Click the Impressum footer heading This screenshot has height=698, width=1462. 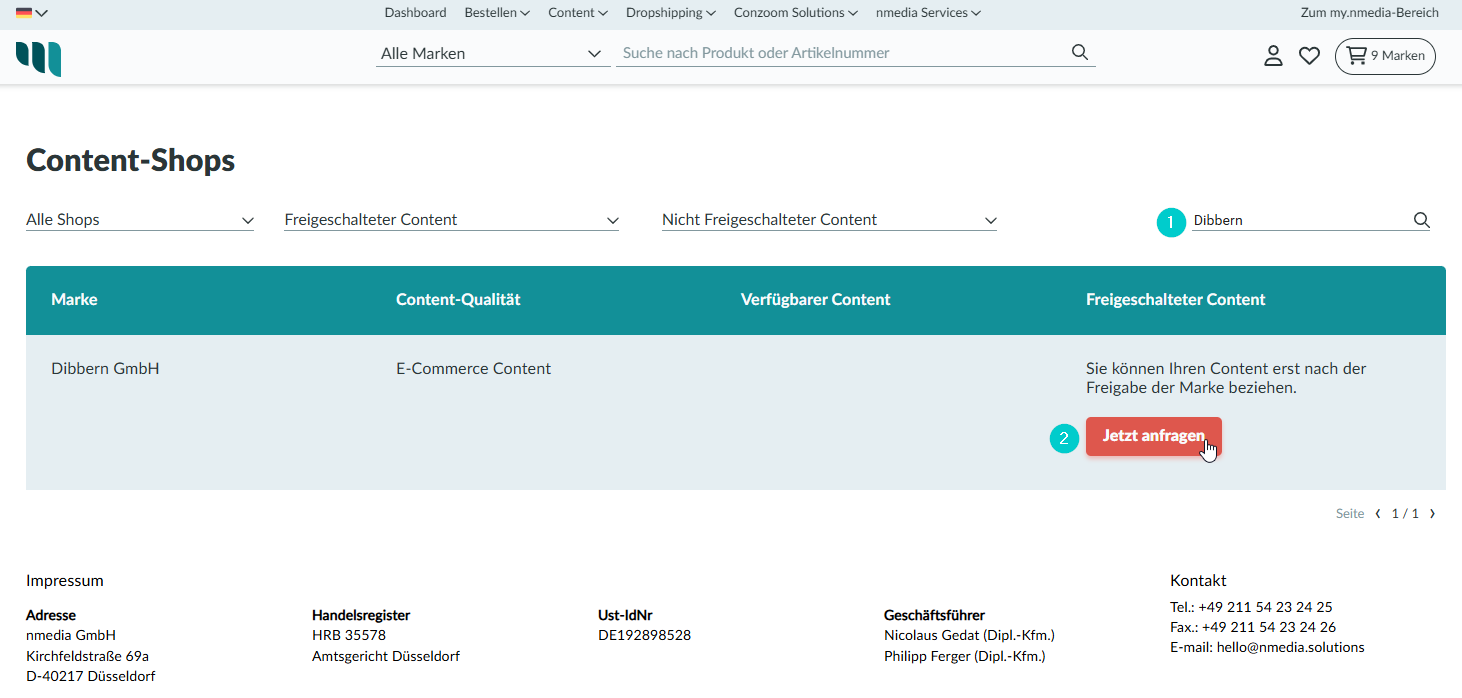[x=65, y=581]
